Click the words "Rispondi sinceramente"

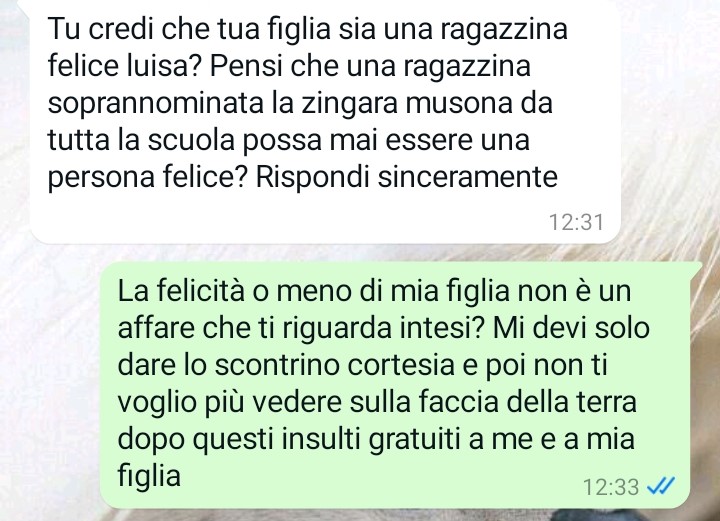point(406,176)
